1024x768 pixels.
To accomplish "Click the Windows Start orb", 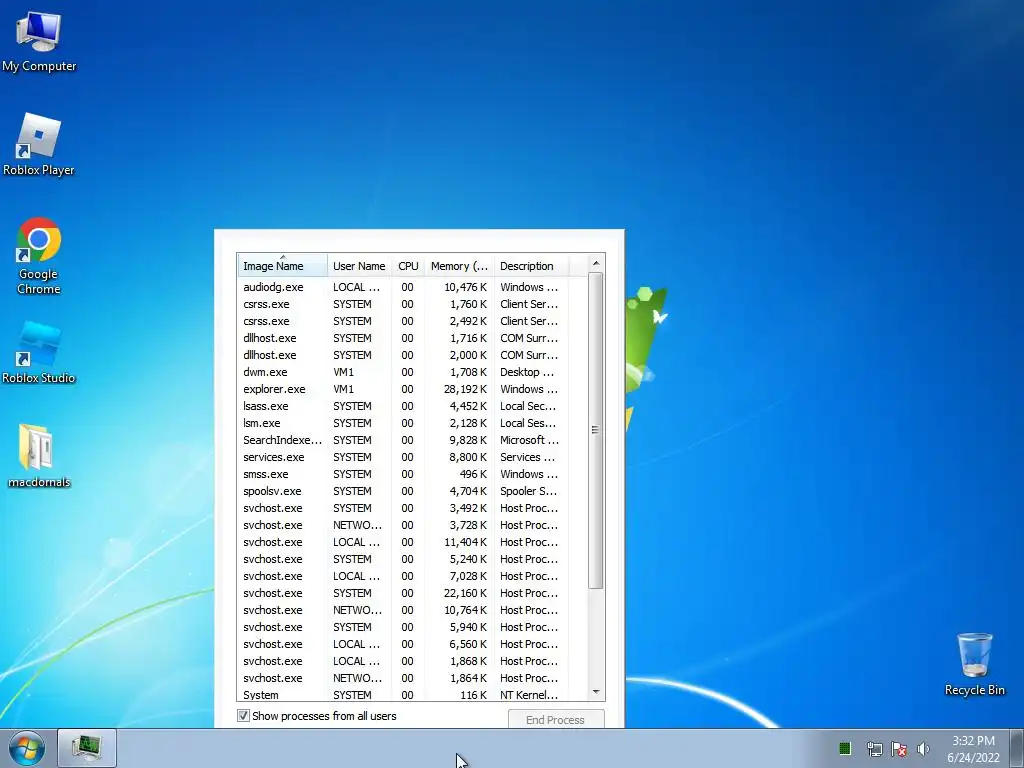I will click(26, 748).
